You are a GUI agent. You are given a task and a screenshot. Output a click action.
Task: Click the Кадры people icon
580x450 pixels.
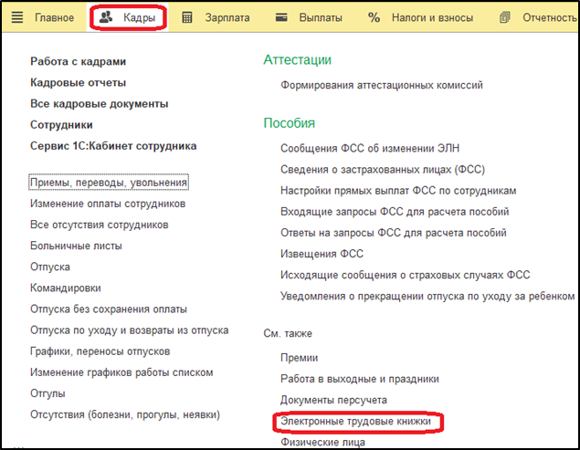click(x=106, y=17)
